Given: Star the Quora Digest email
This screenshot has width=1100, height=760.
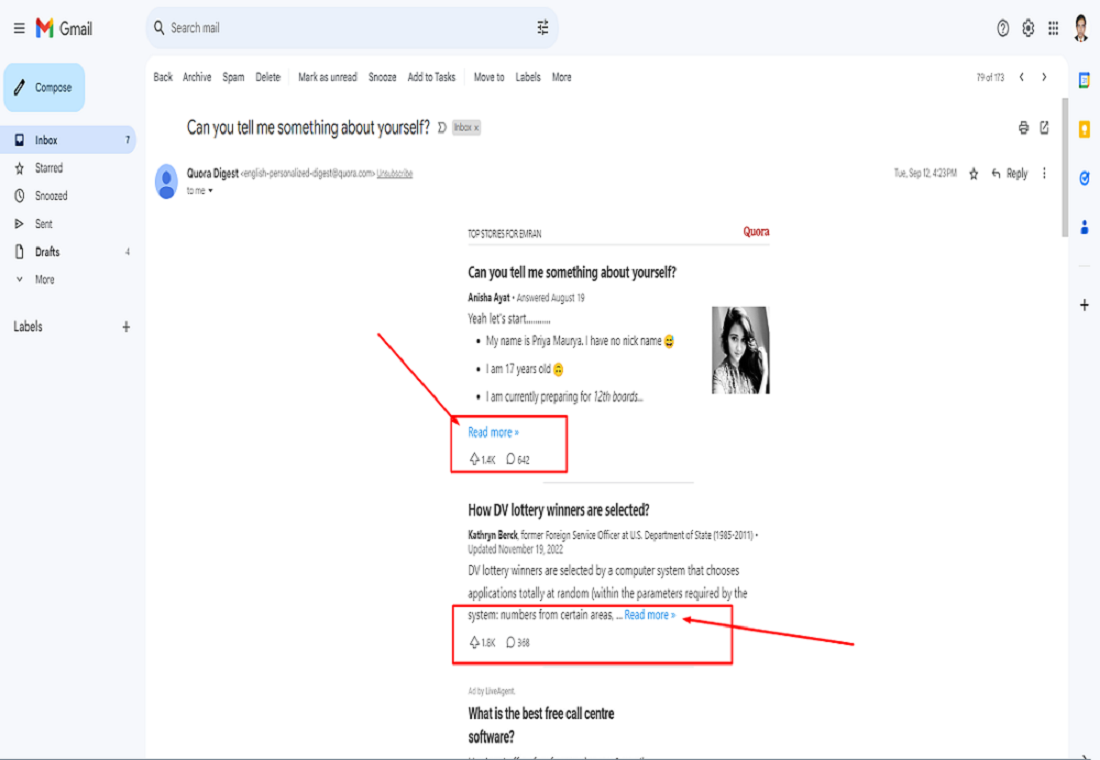Looking at the screenshot, I should click(973, 173).
